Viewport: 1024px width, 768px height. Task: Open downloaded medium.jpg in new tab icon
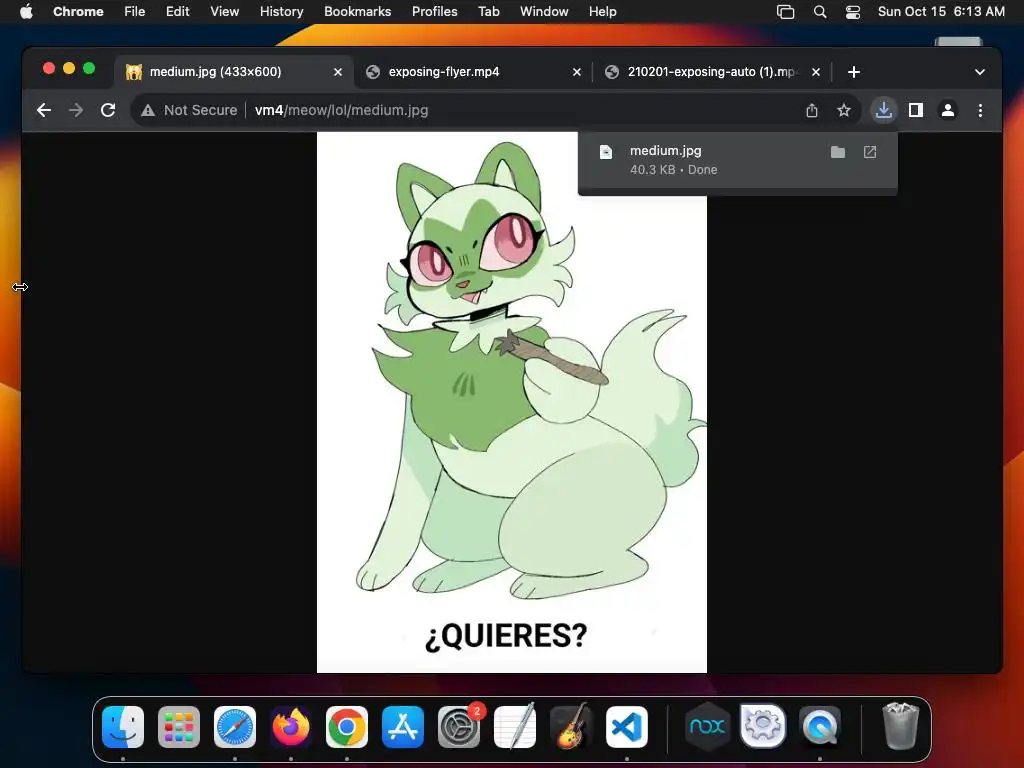870,152
